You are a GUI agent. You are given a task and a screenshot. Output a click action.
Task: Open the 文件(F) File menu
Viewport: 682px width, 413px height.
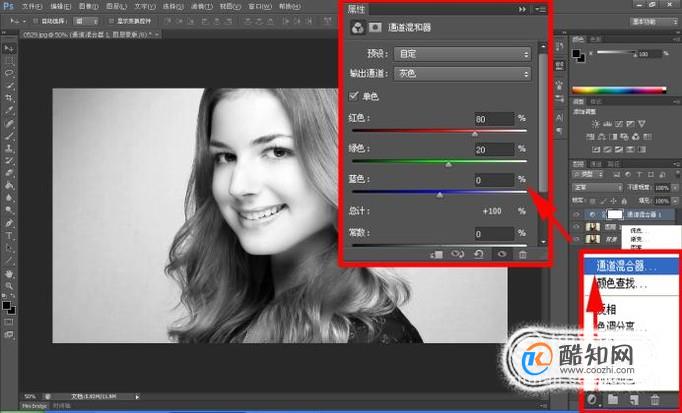(x=32, y=7)
